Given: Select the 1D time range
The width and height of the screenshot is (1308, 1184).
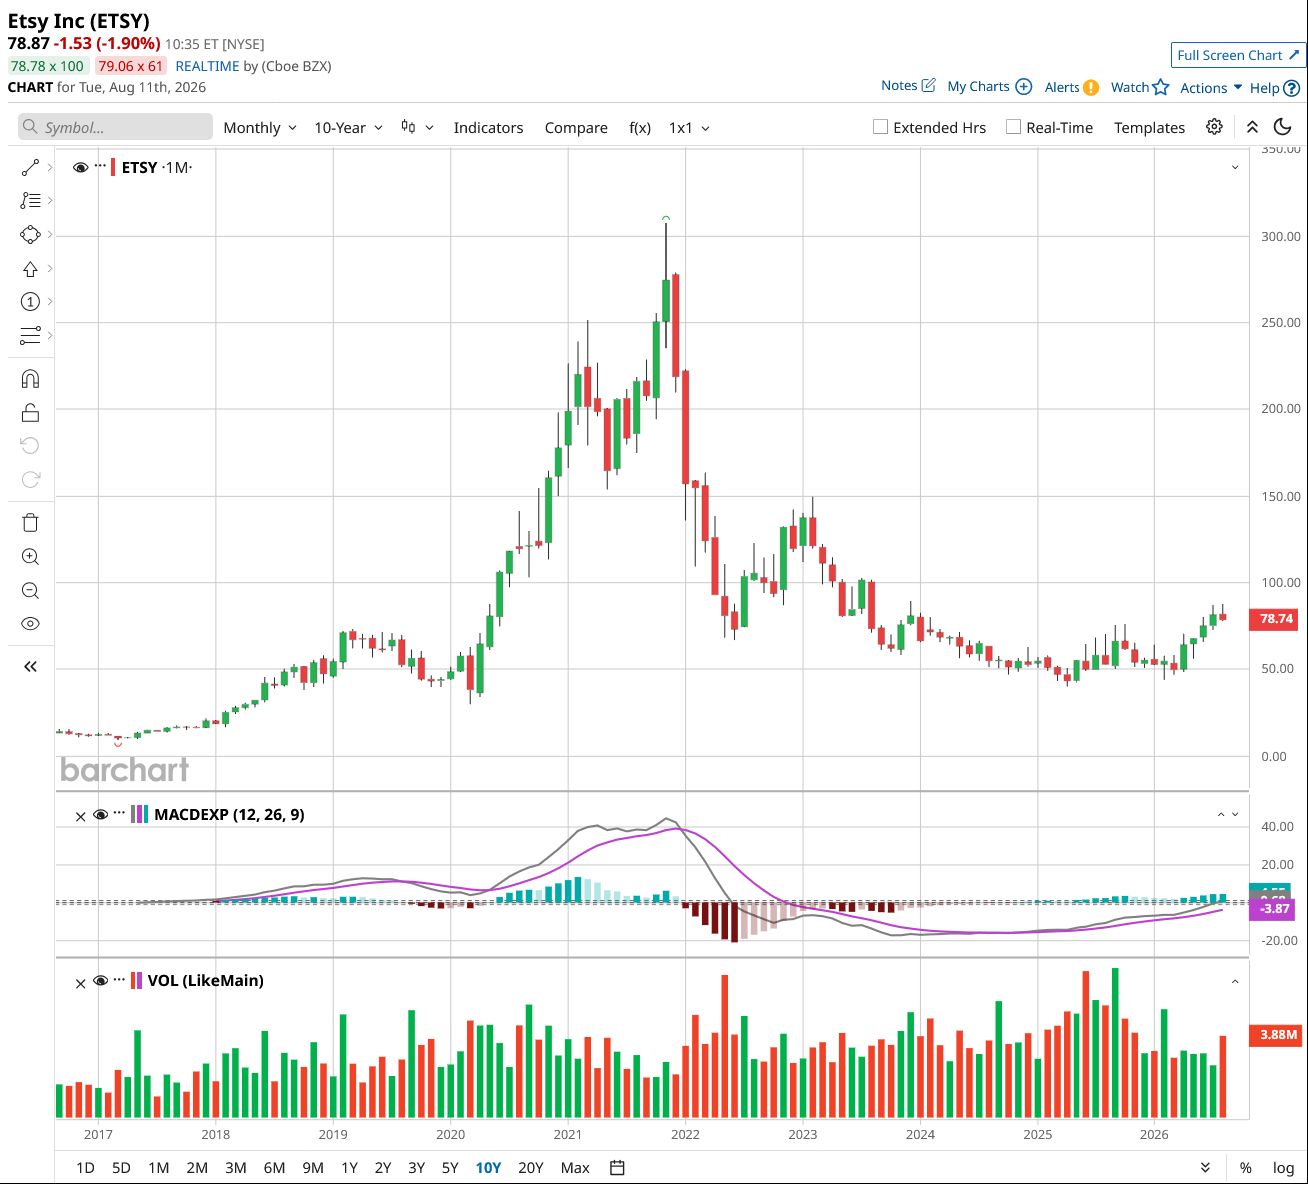Looking at the screenshot, I should point(85,1167).
